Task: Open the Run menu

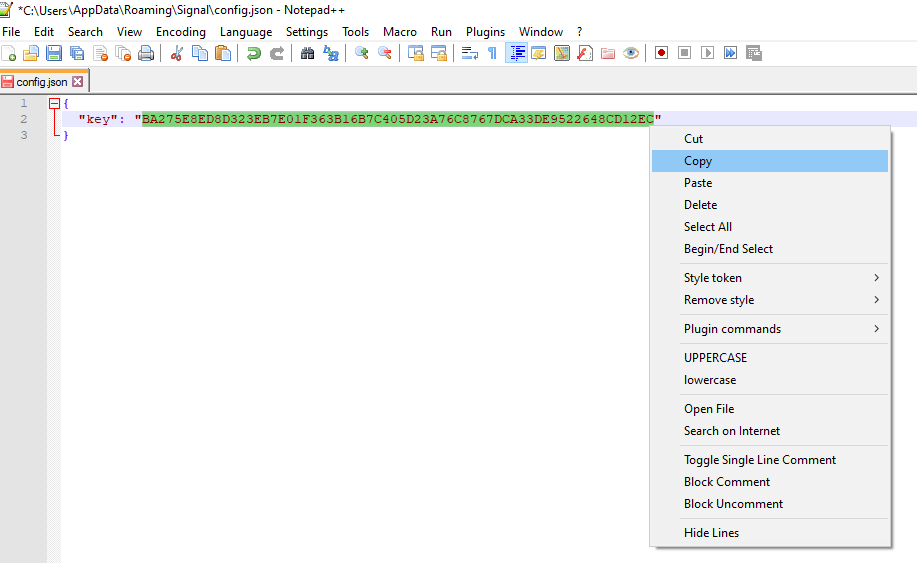Action: [x=442, y=32]
